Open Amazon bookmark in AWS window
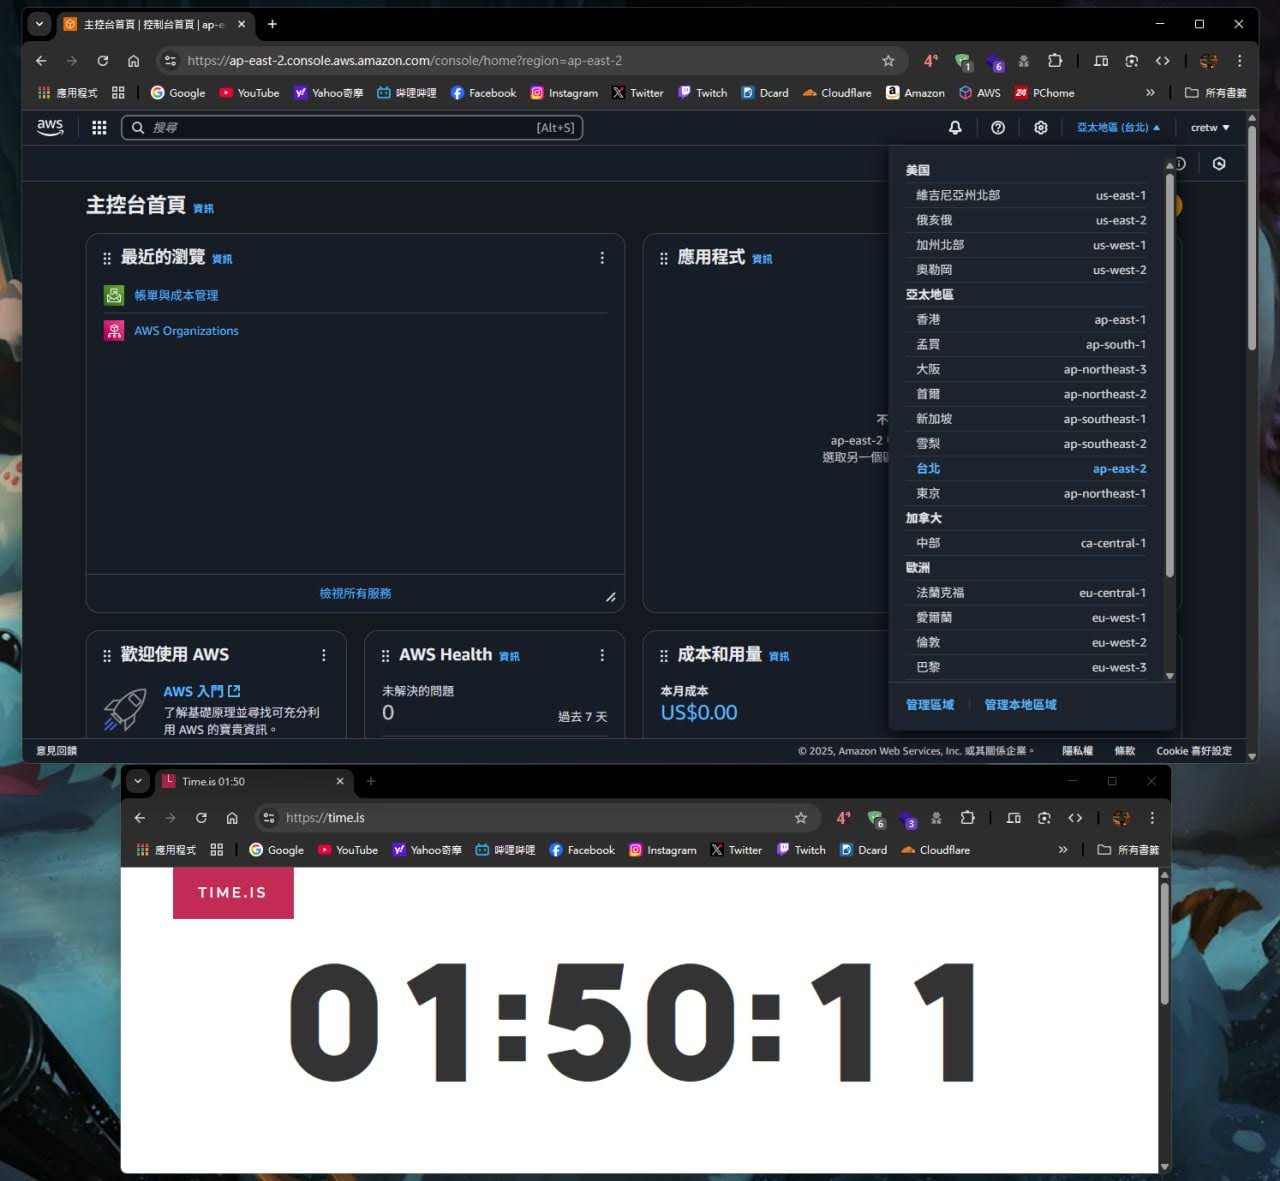 pos(915,93)
